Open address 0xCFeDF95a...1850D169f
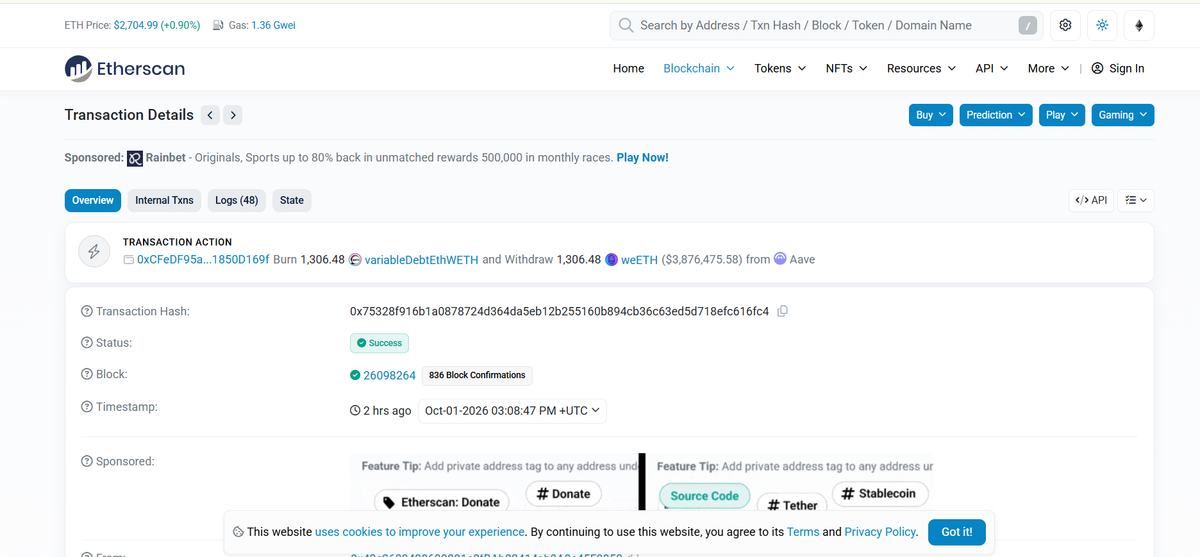Viewport: 1200px width, 557px height. (203, 260)
